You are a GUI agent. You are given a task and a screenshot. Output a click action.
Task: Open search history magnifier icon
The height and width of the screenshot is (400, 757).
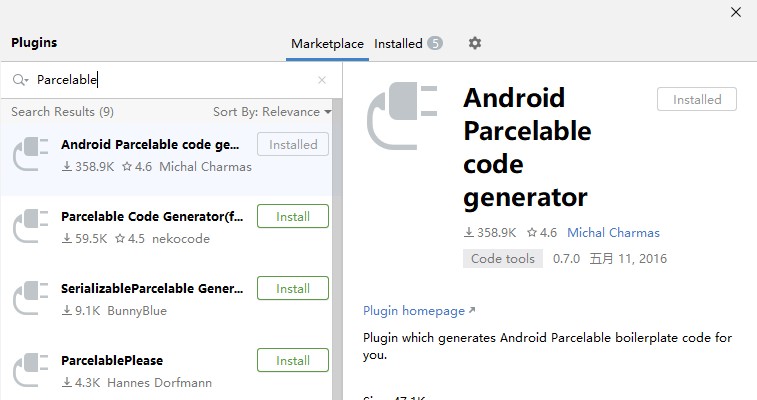(x=20, y=80)
